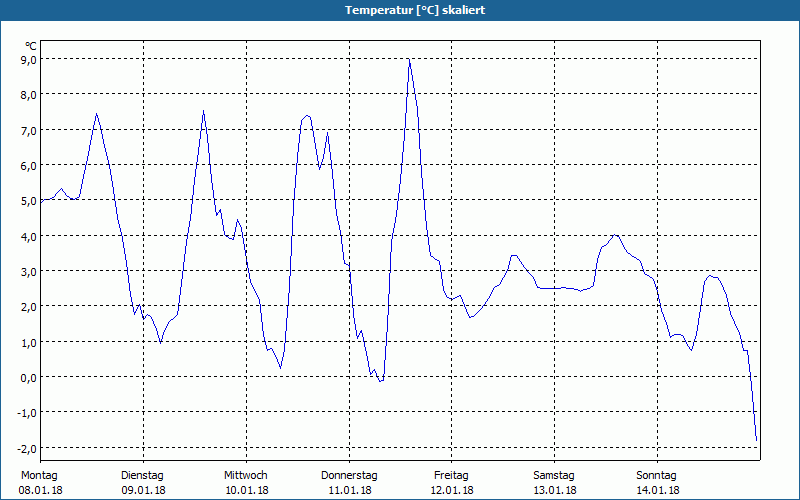Viewport: 800px width, 500px height.
Task: Click the Montag day label
Action: coord(39,476)
